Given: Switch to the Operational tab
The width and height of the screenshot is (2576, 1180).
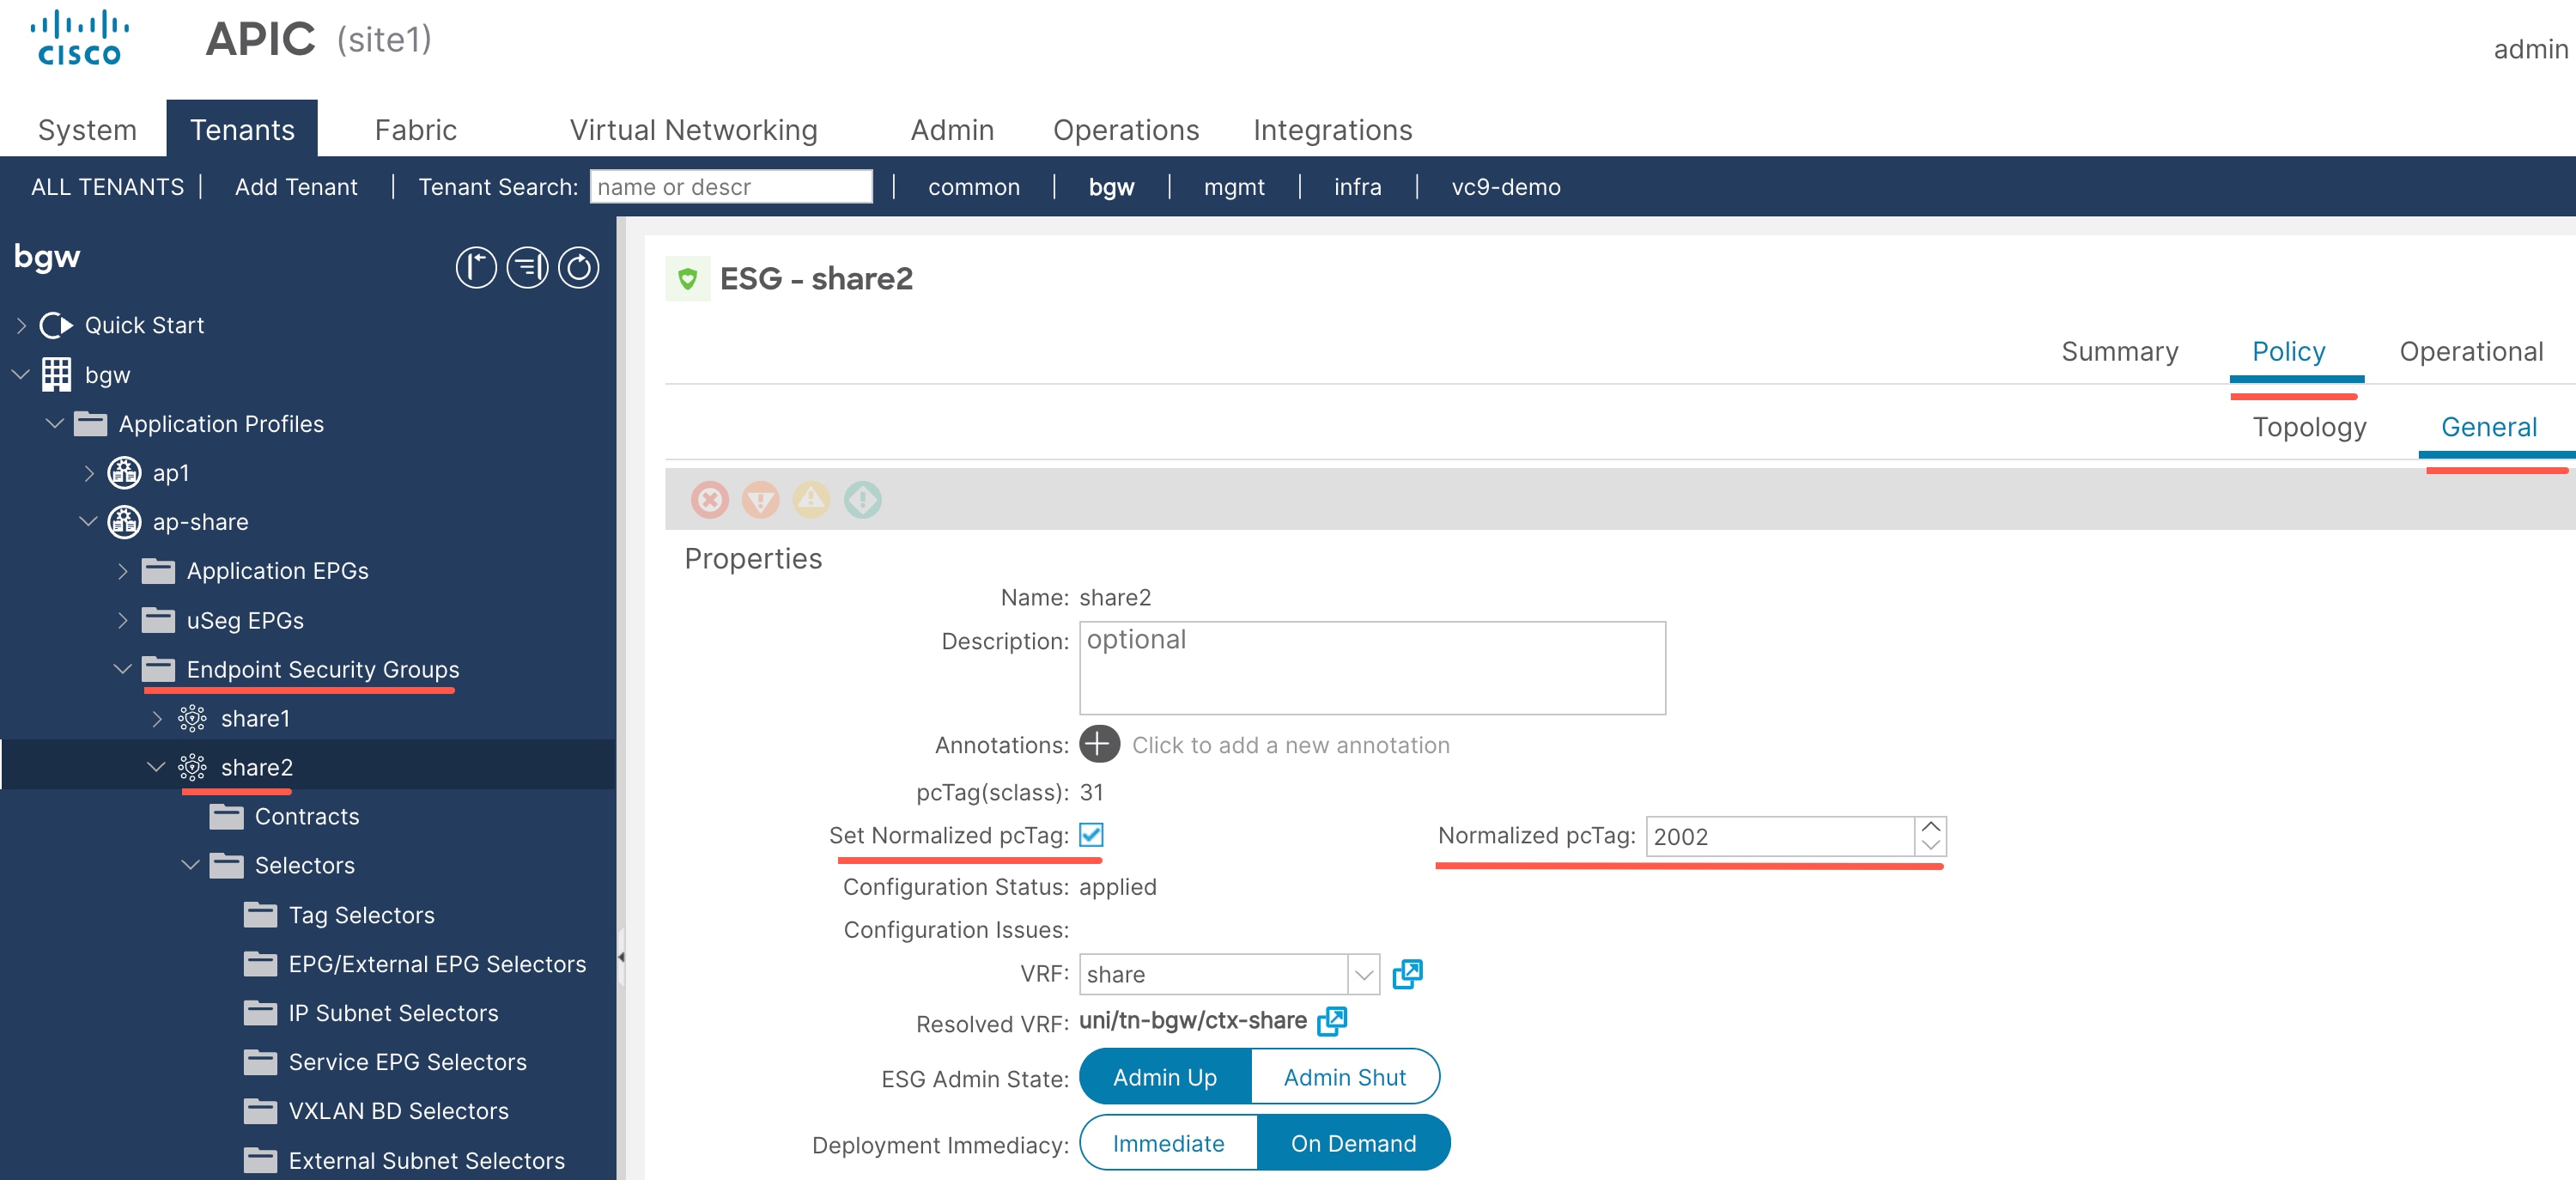Looking at the screenshot, I should [x=2471, y=351].
